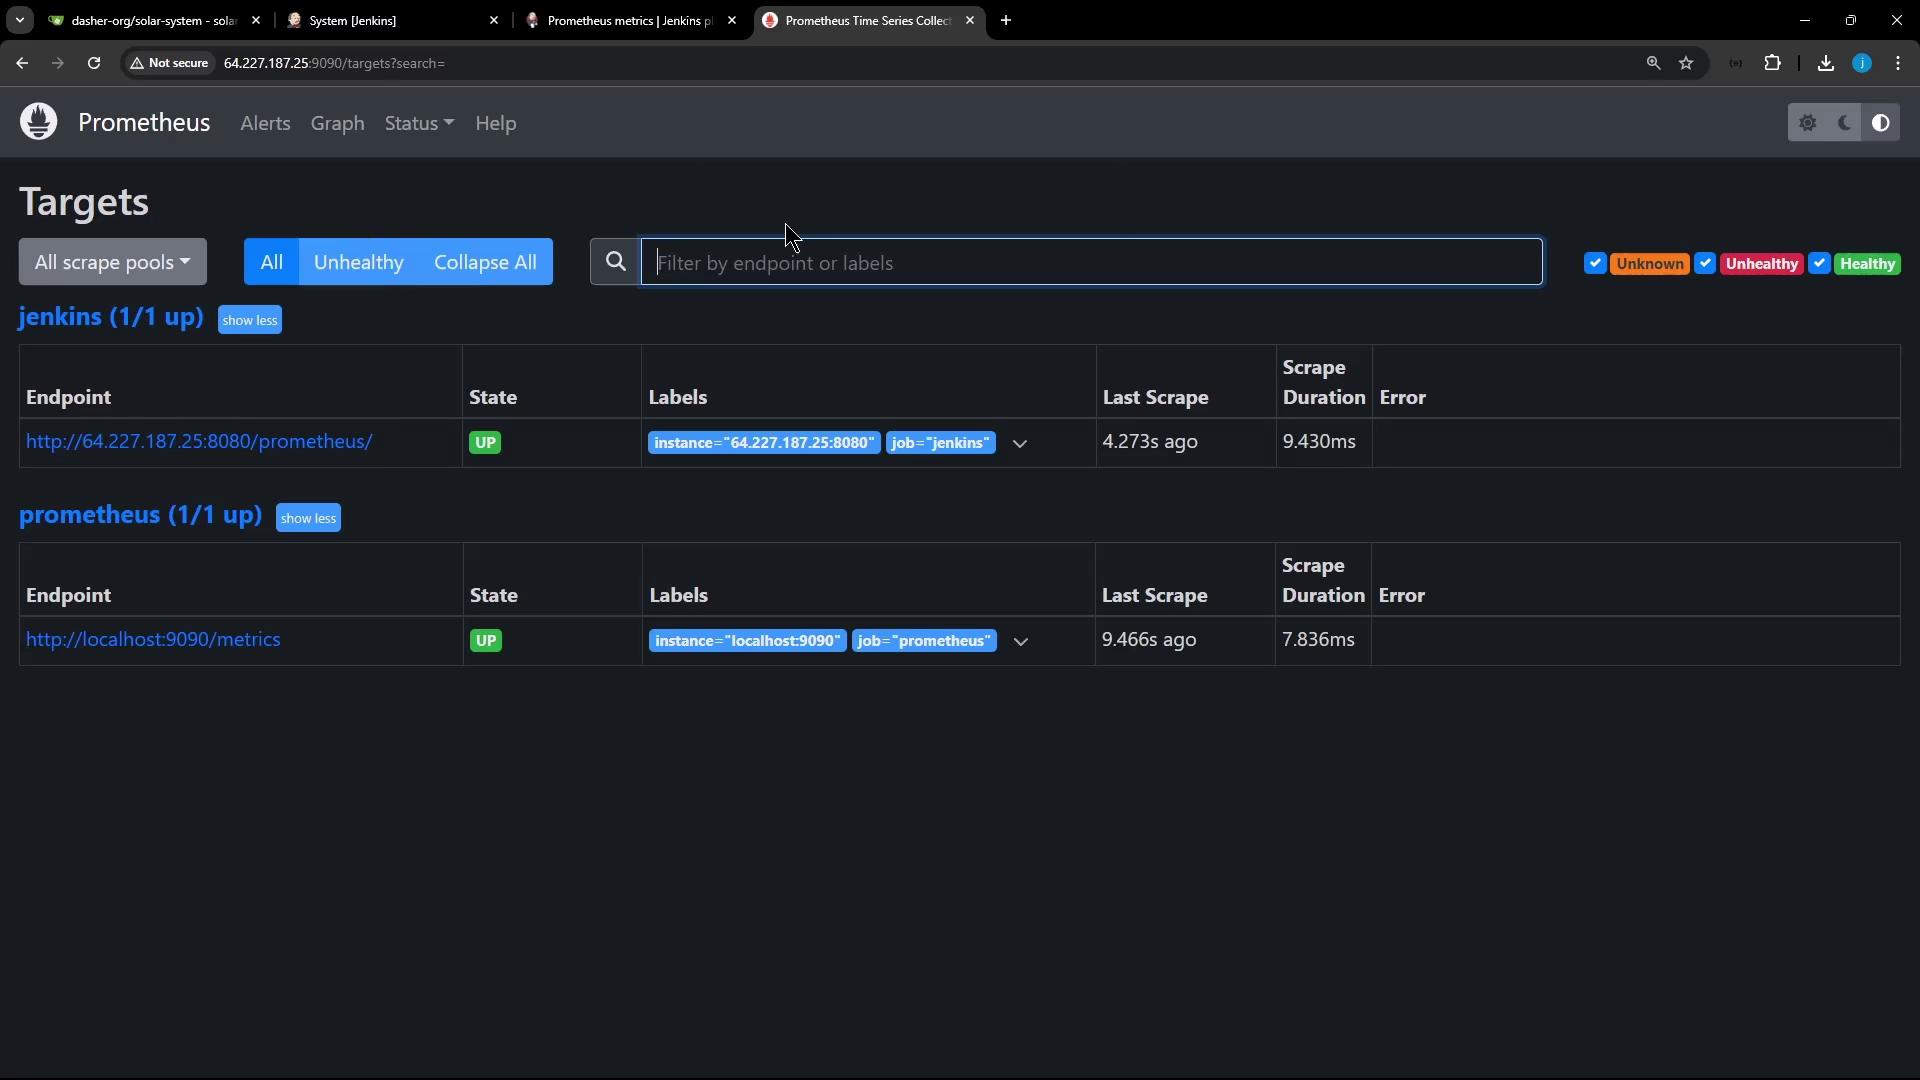
Task: Toggle the Healthy state checkbox
Action: coord(1819,264)
